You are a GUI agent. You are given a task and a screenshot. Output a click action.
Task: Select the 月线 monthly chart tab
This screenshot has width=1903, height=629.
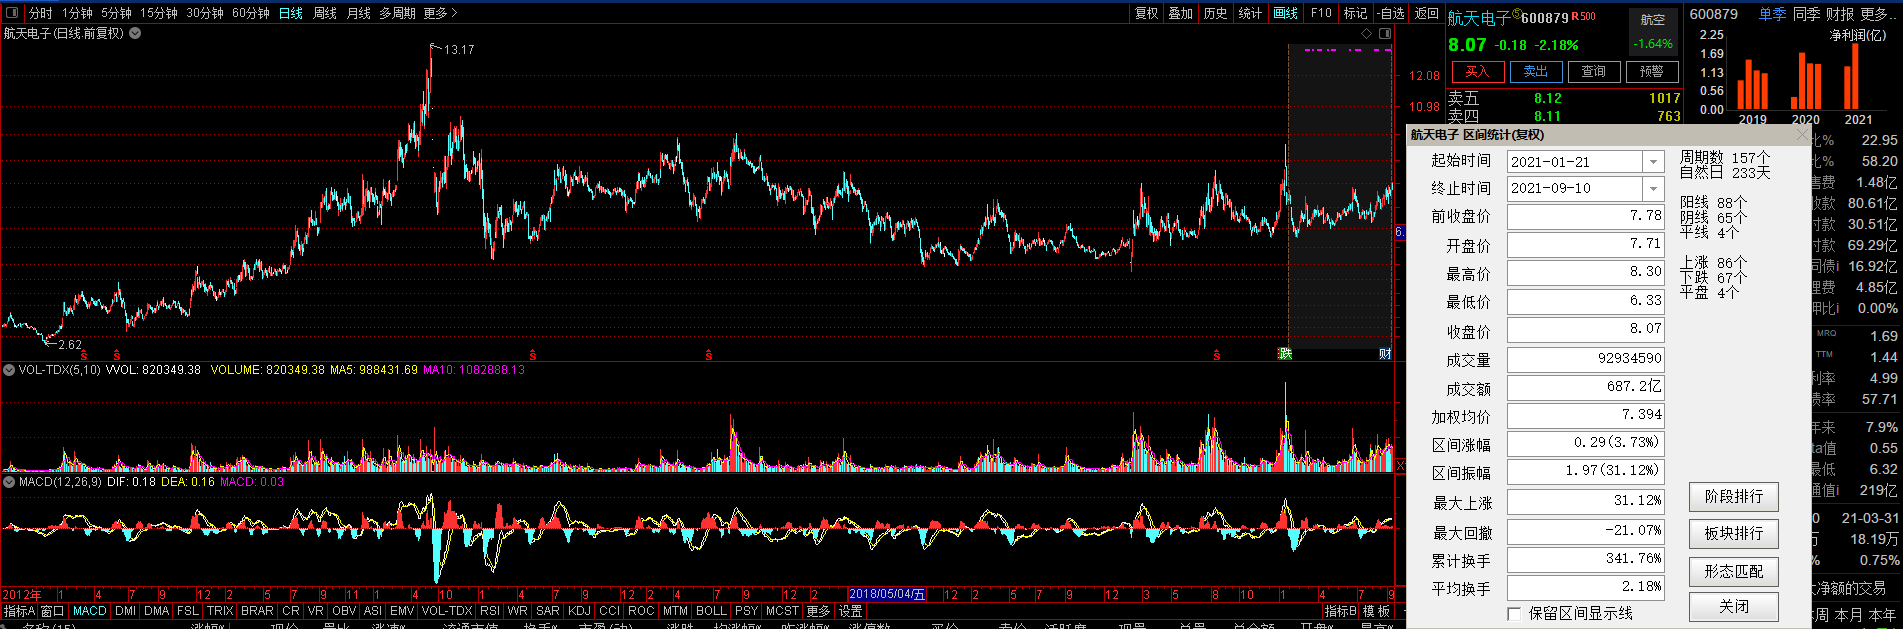tap(359, 13)
